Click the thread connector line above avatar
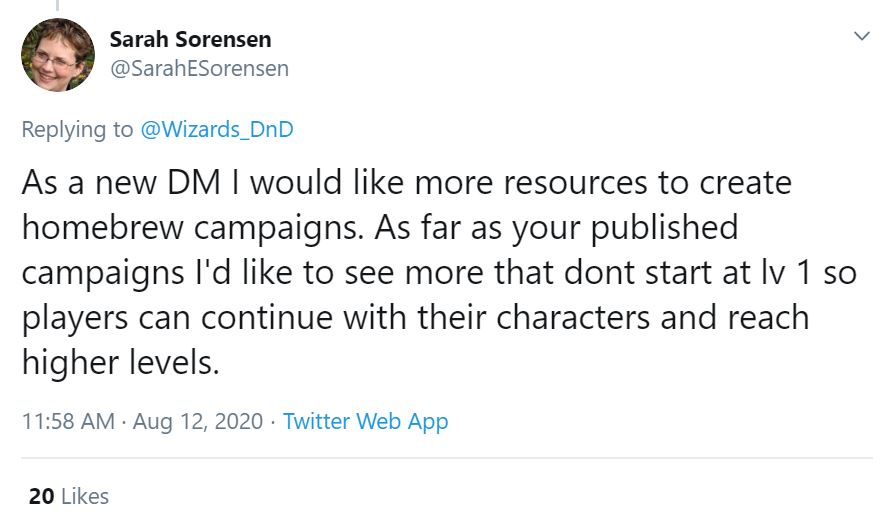Viewport: 891px width, 527px height. (x=57, y=5)
